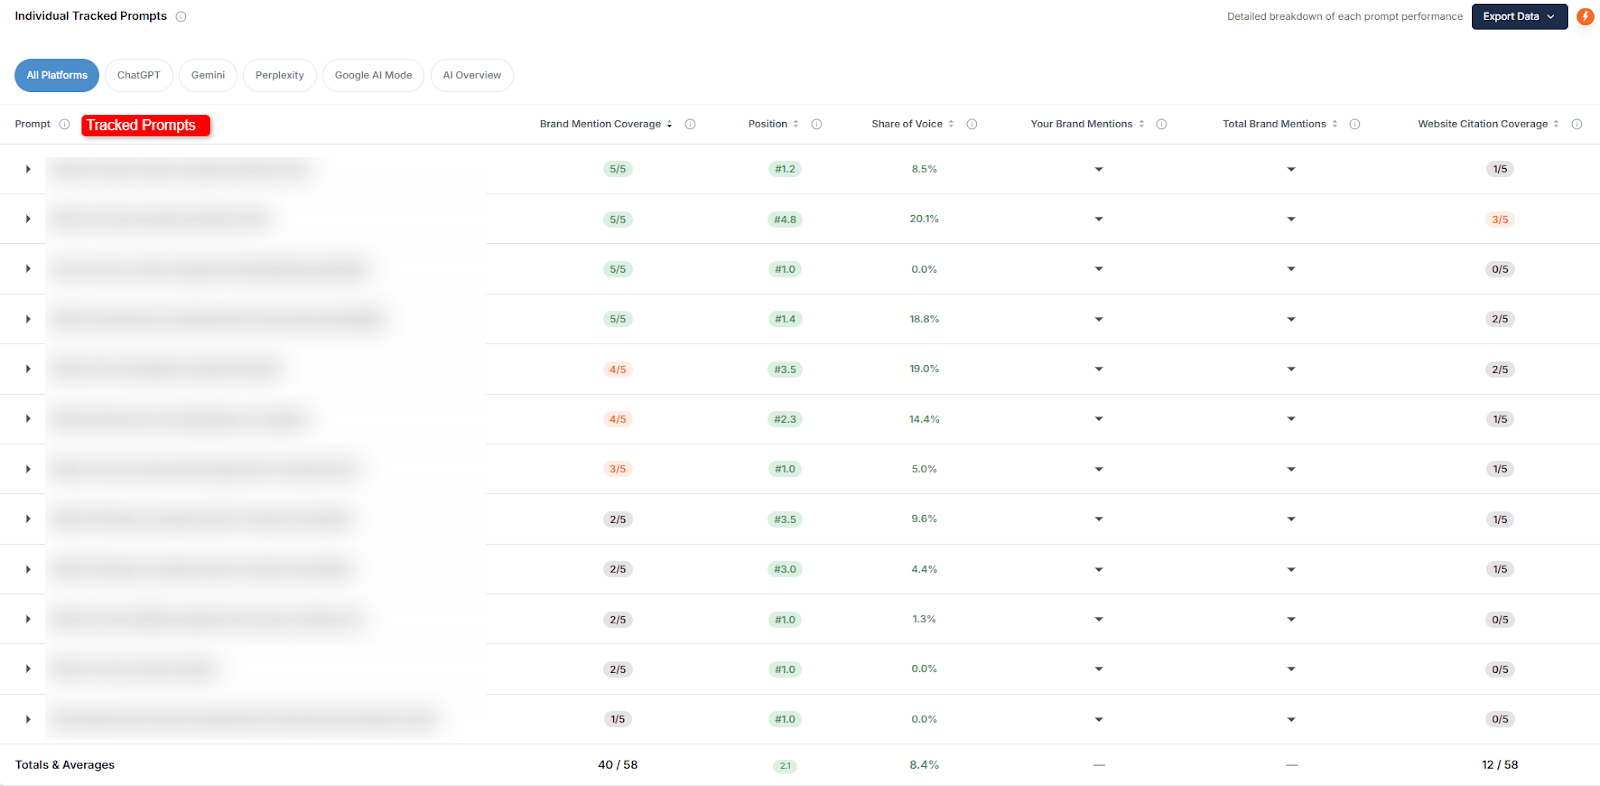Expand the prompt row with 4.4% share
1600x786 pixels.
pyautogui.click(x=28, y=569)
